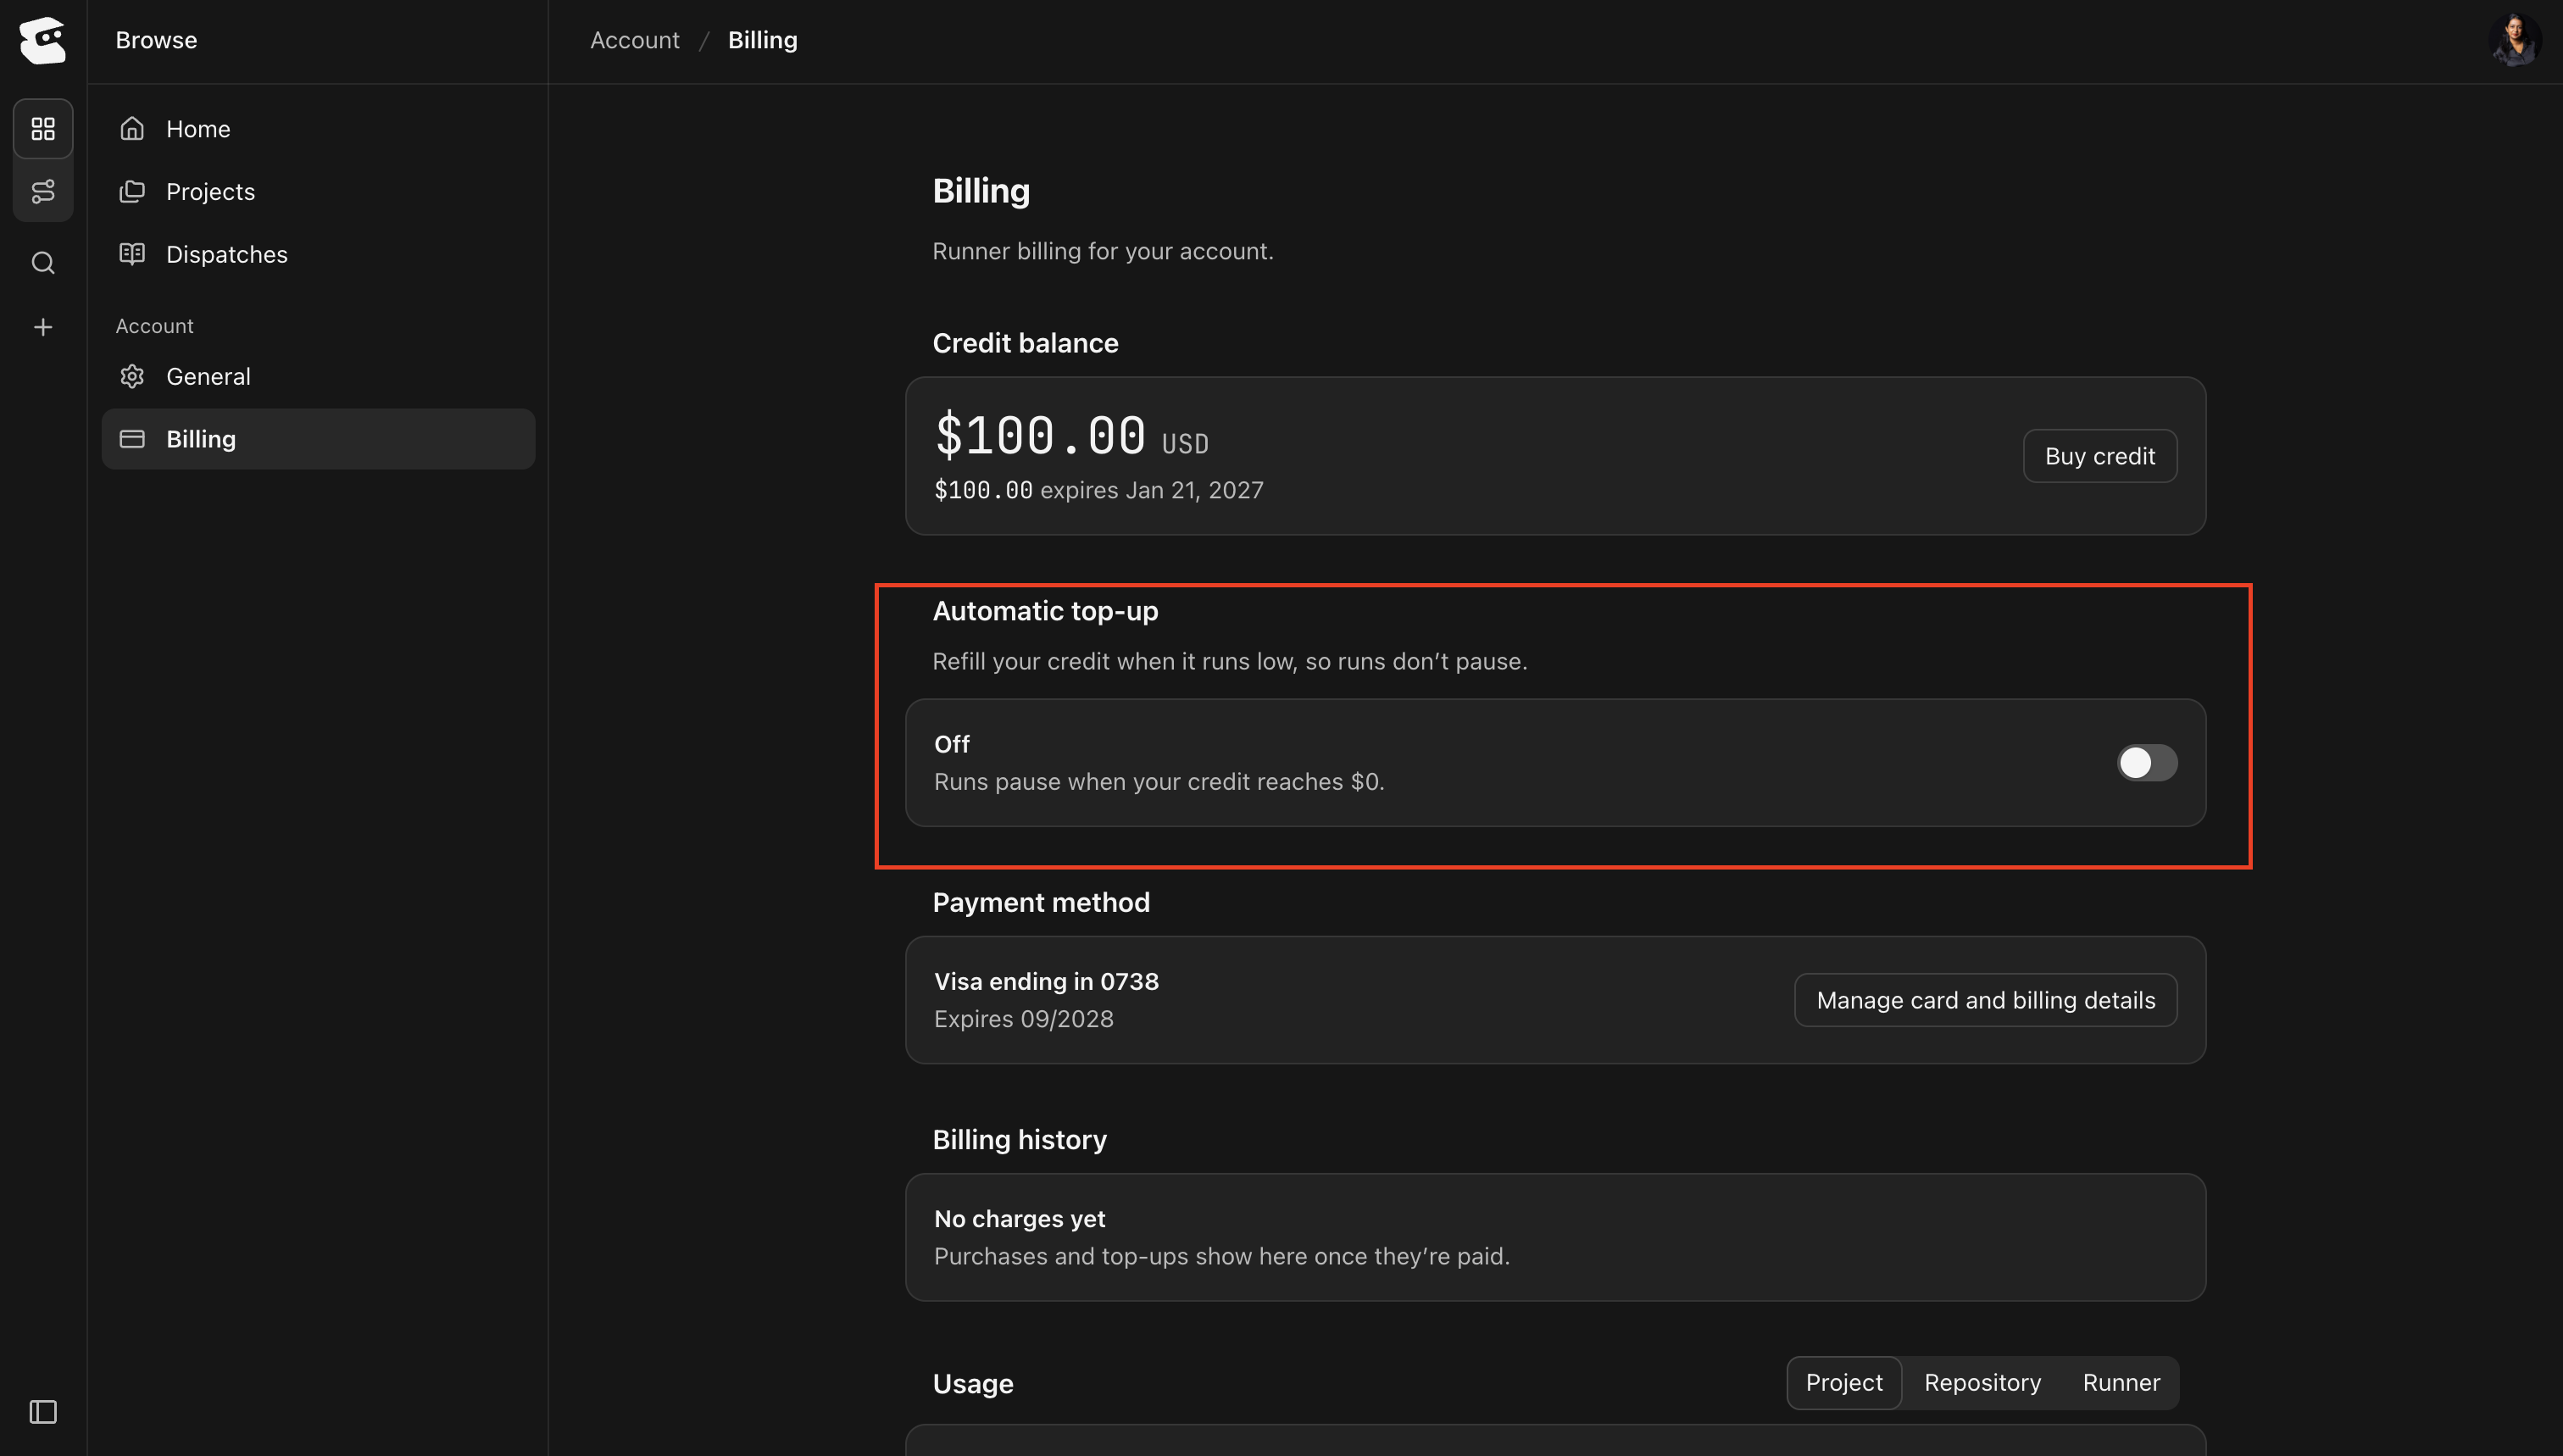The image size is (2563, 1456).
Task: Click the Billing history heading
Action: (x=1019, y=1140)
